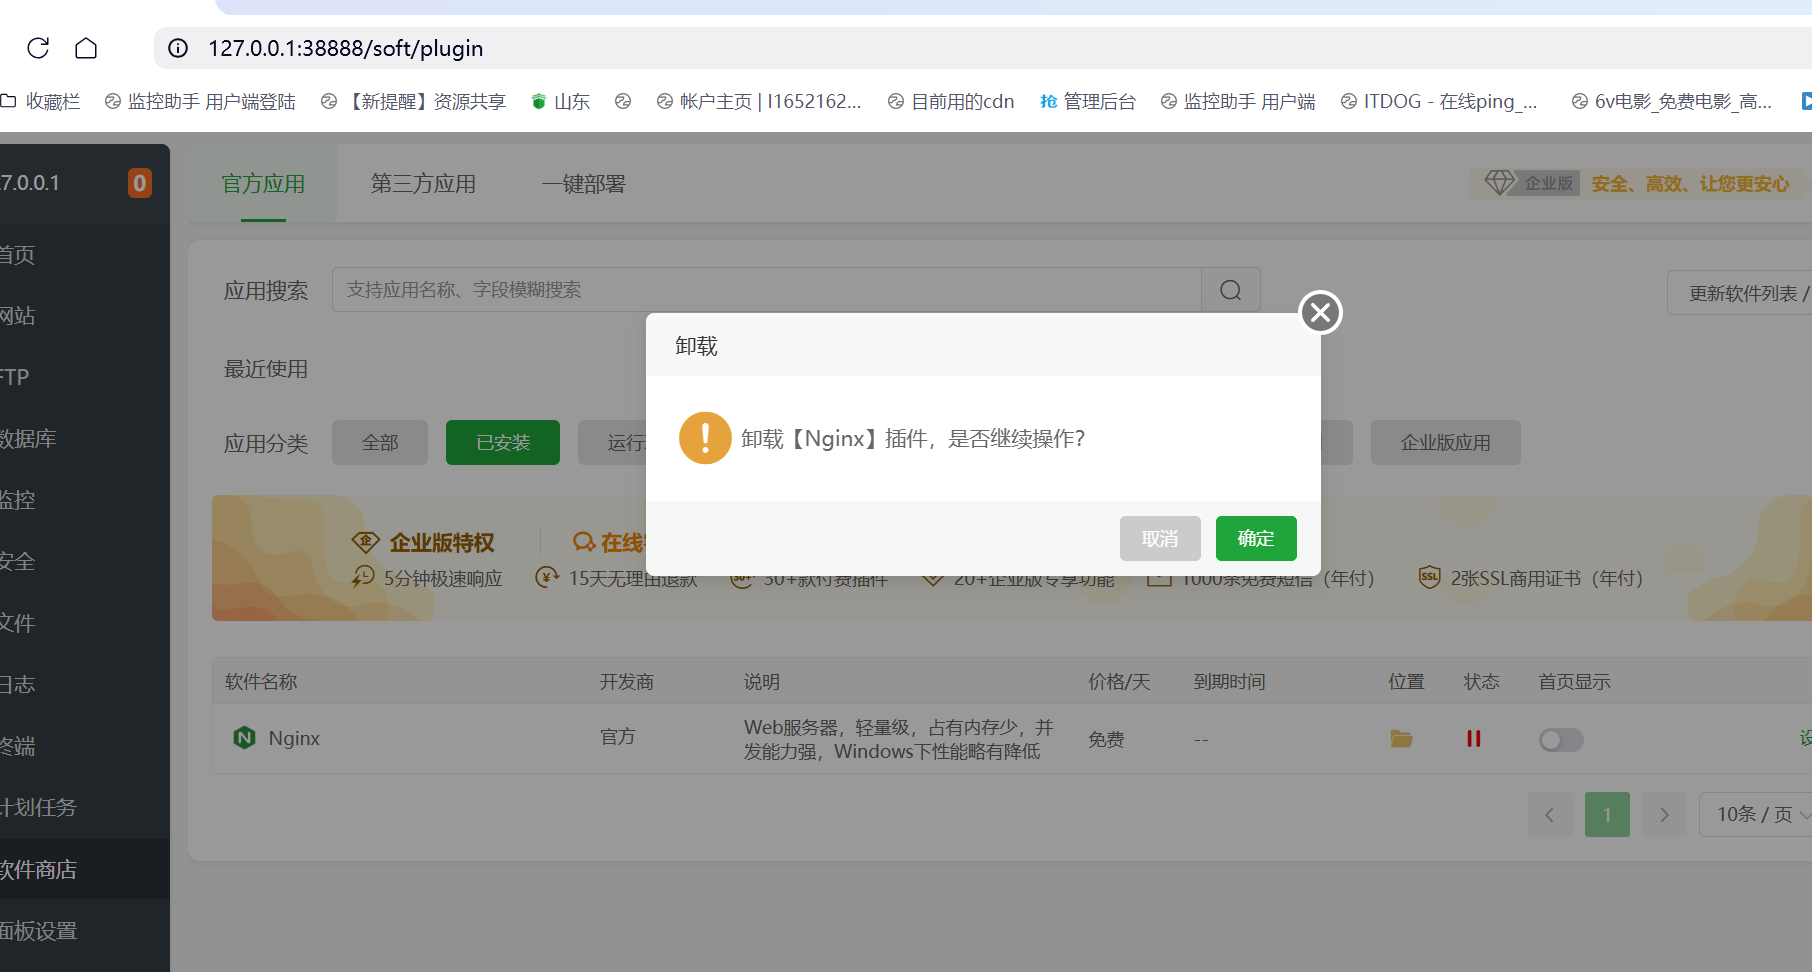Click the 企业版特权 banner heading
Image resolution: width=1812 pixels, height=972 pixels.
pyautogui.click(x=442, y=543)
